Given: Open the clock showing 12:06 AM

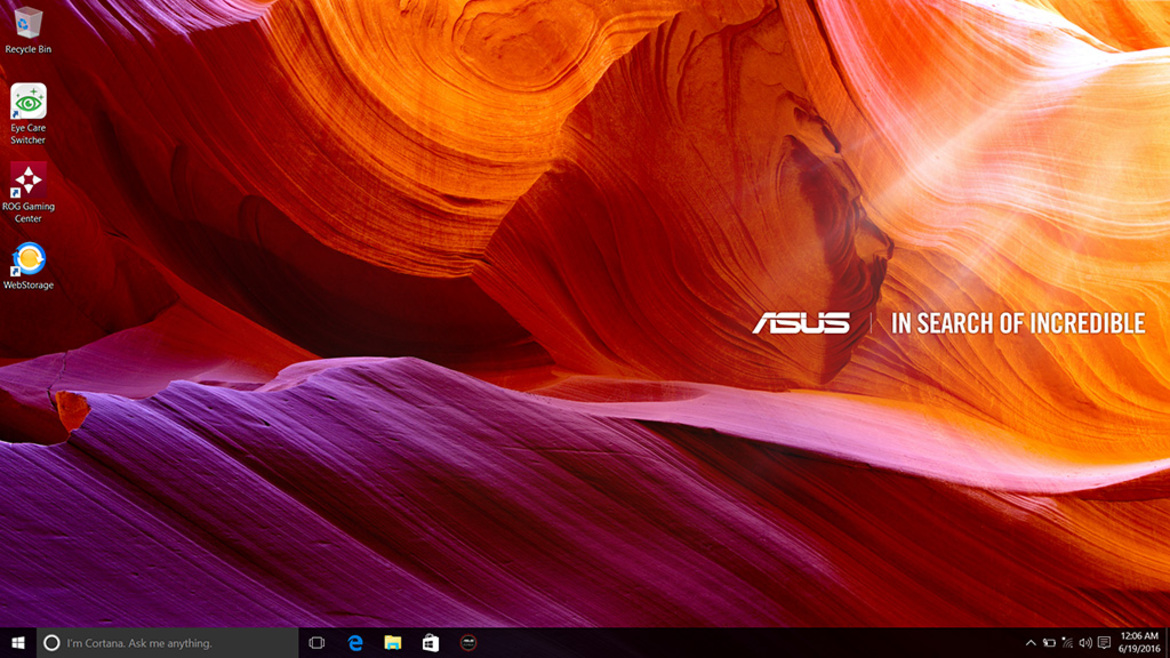Looking at the screenshot, I should pos(1139,642).
